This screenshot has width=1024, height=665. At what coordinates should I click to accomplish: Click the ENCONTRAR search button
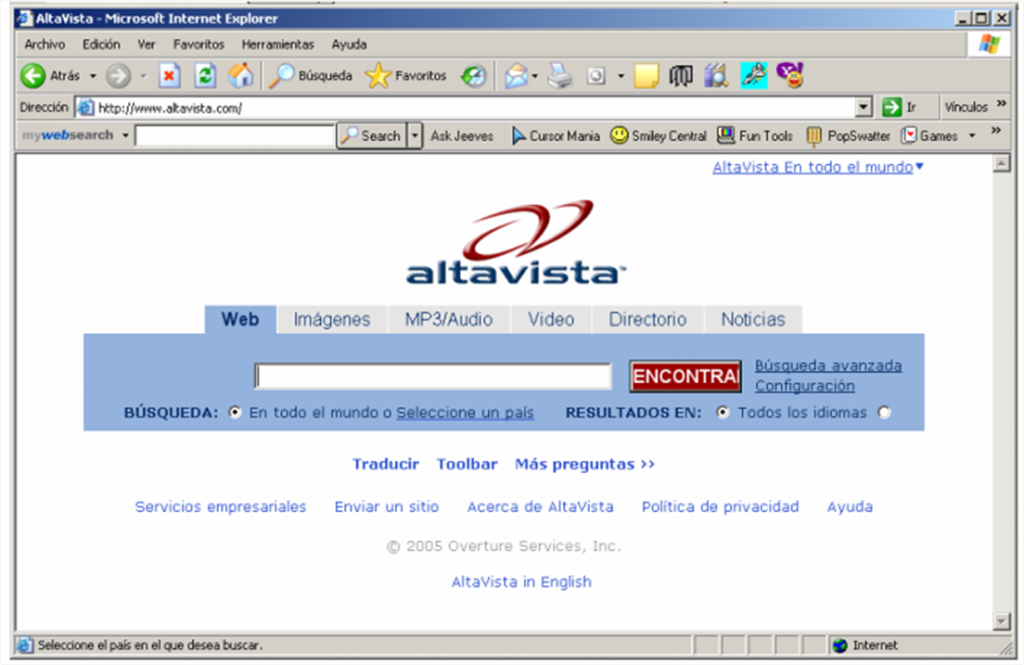click(x=684, y=376)
